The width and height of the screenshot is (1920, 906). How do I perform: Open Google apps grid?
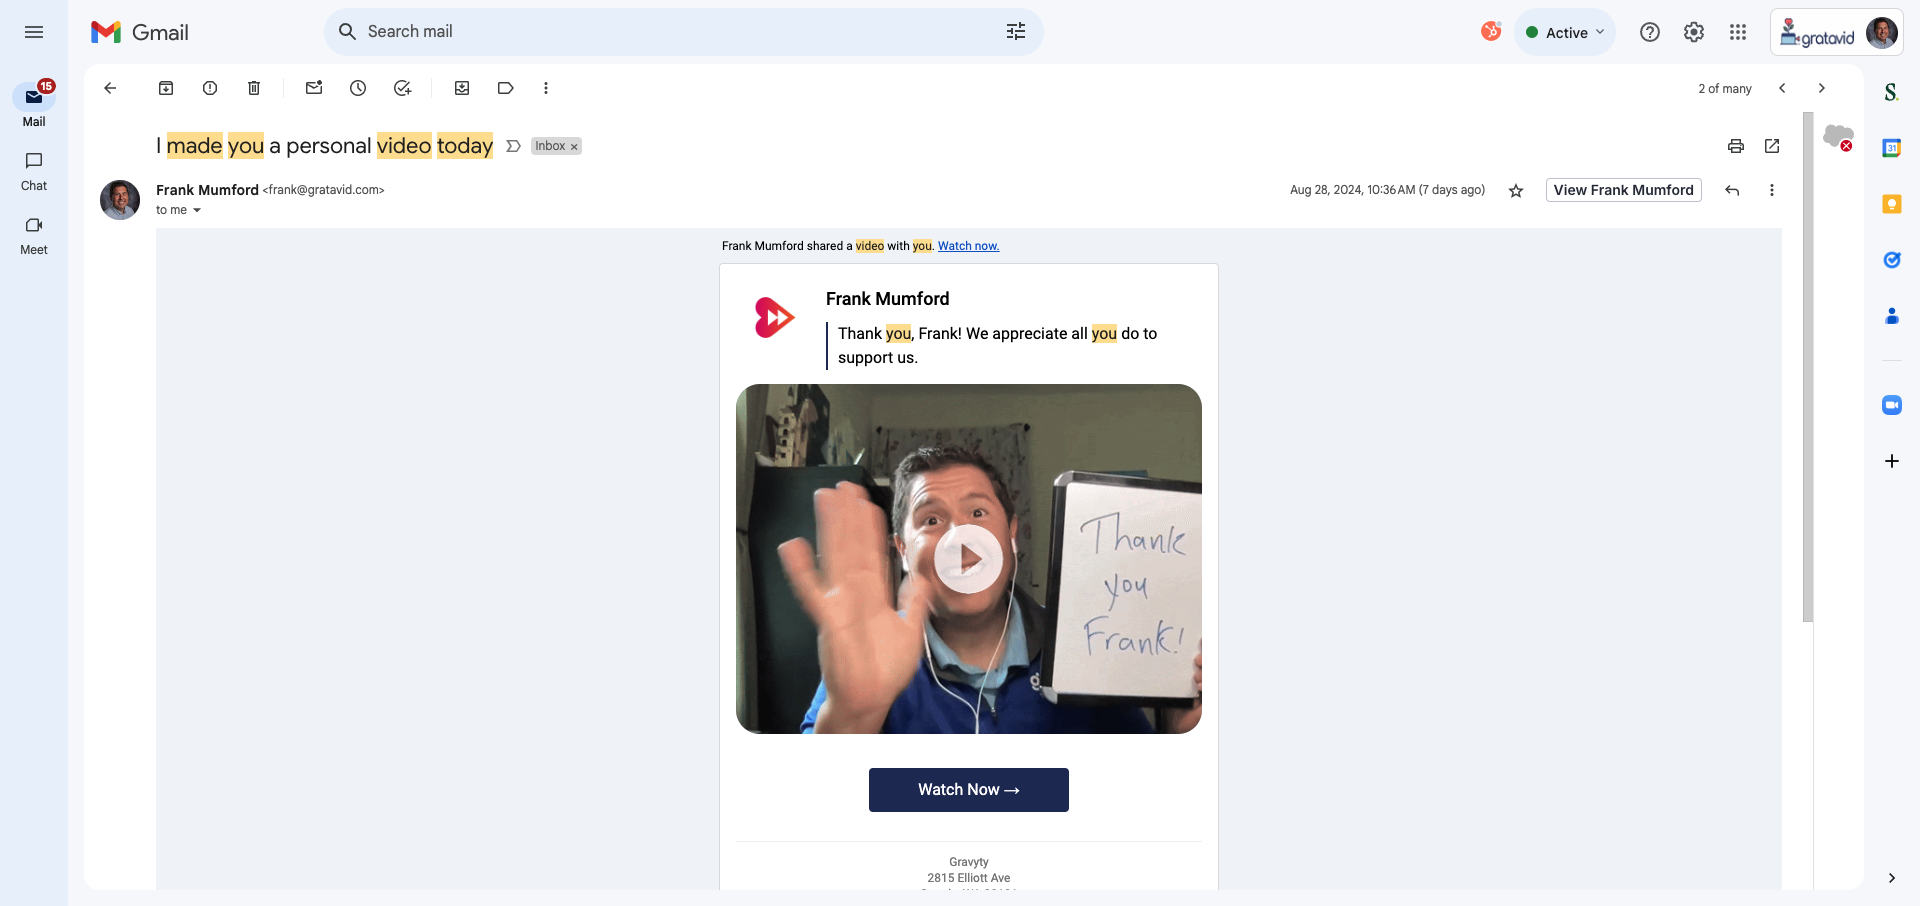point(1738,32)
